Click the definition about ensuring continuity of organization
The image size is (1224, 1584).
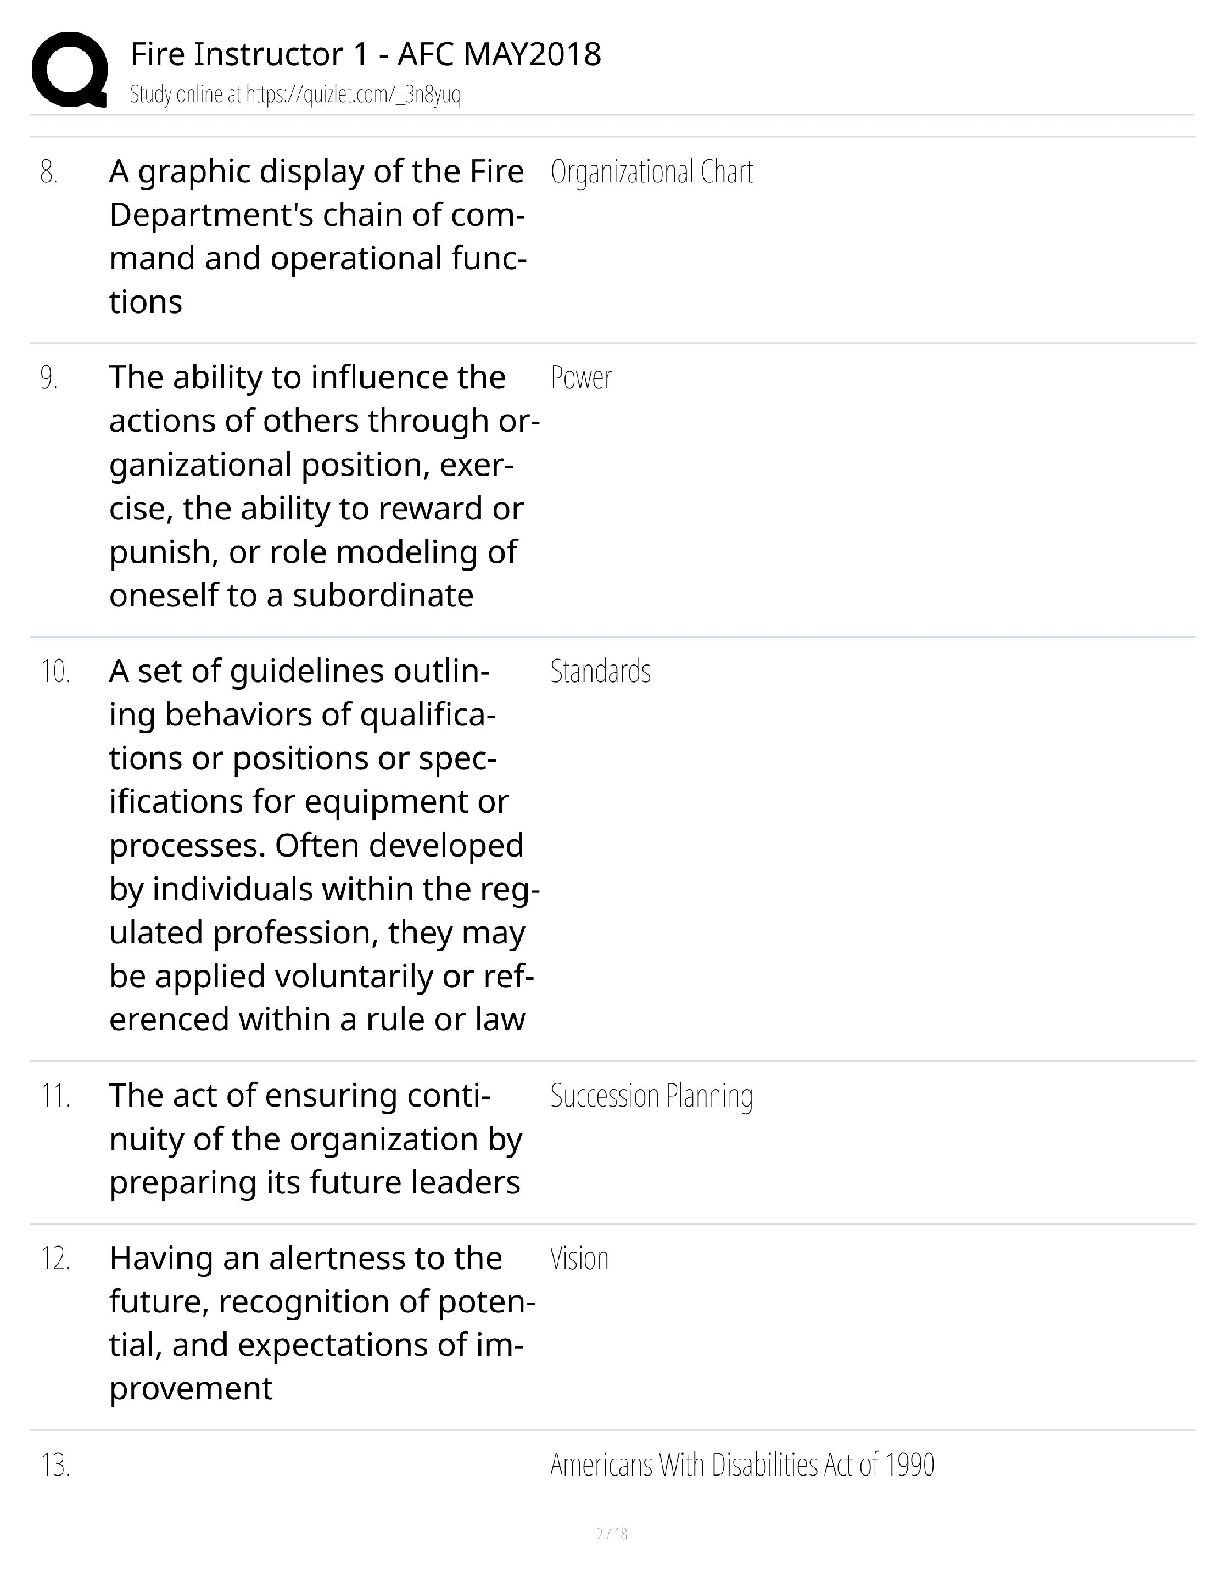coord(316,1139)
